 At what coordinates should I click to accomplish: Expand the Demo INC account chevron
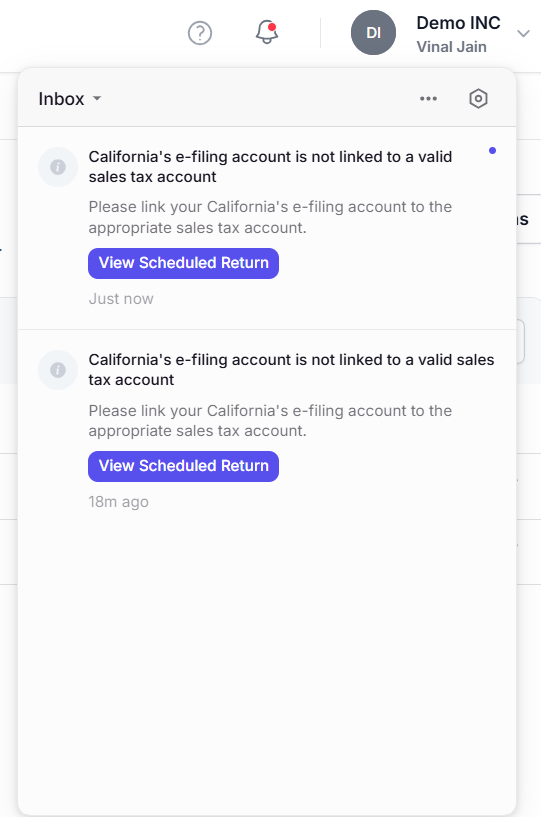click(x=523, y=33)
